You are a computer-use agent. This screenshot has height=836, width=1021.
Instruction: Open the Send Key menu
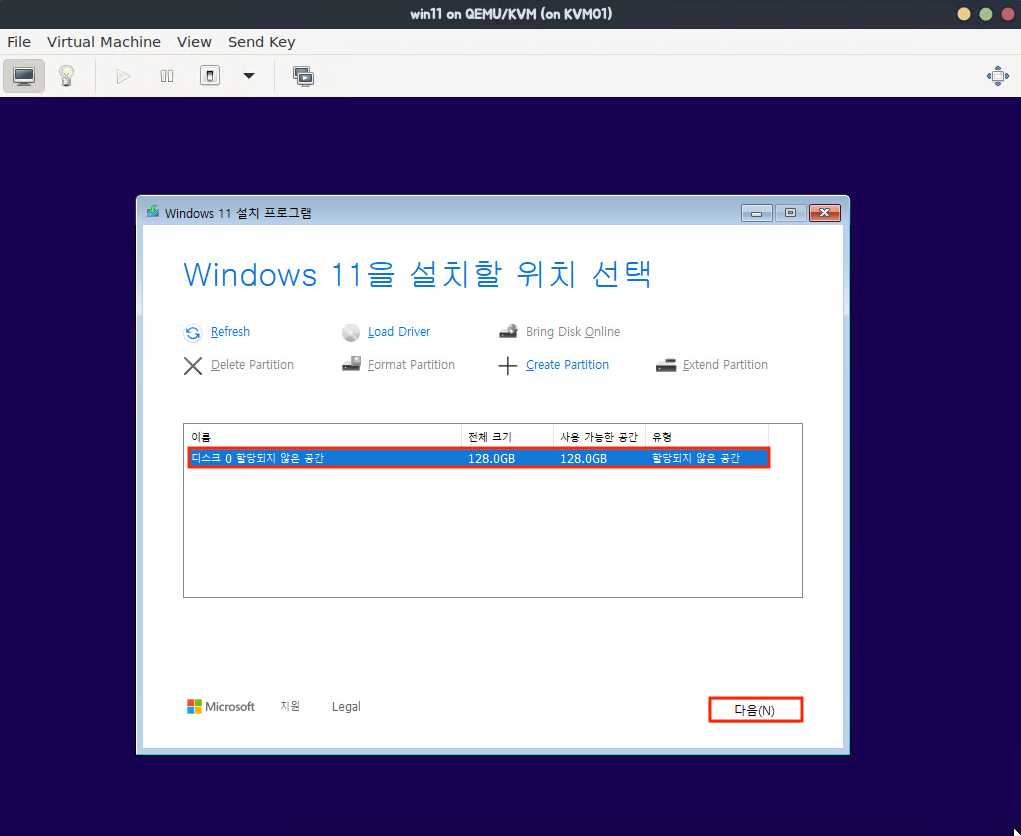click(x=262, y=42)
